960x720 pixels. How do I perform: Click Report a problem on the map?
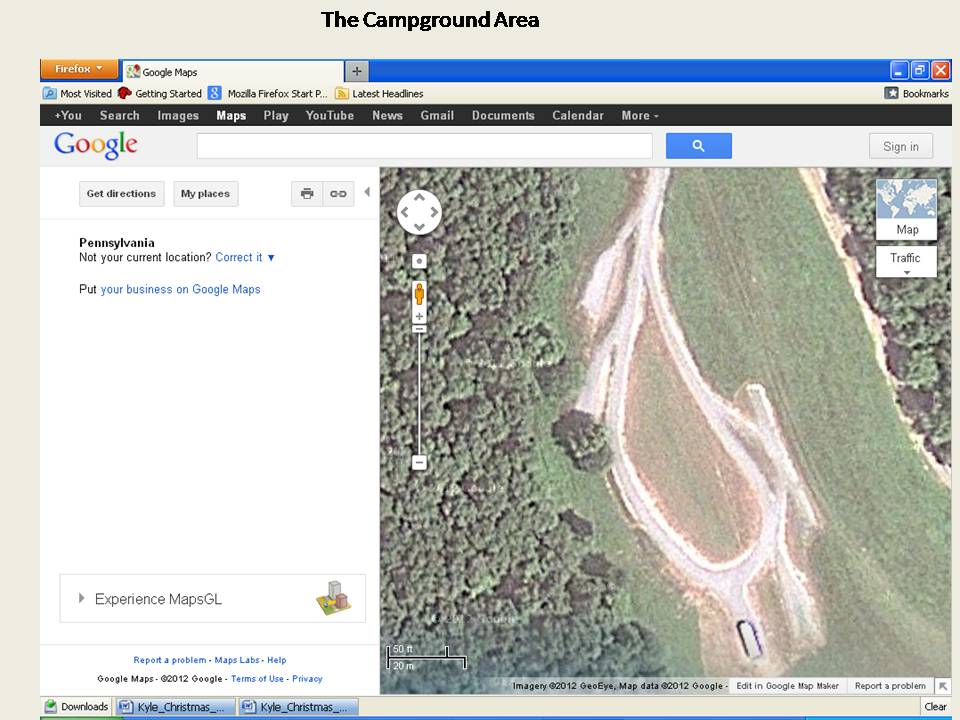tap(890, 686)
